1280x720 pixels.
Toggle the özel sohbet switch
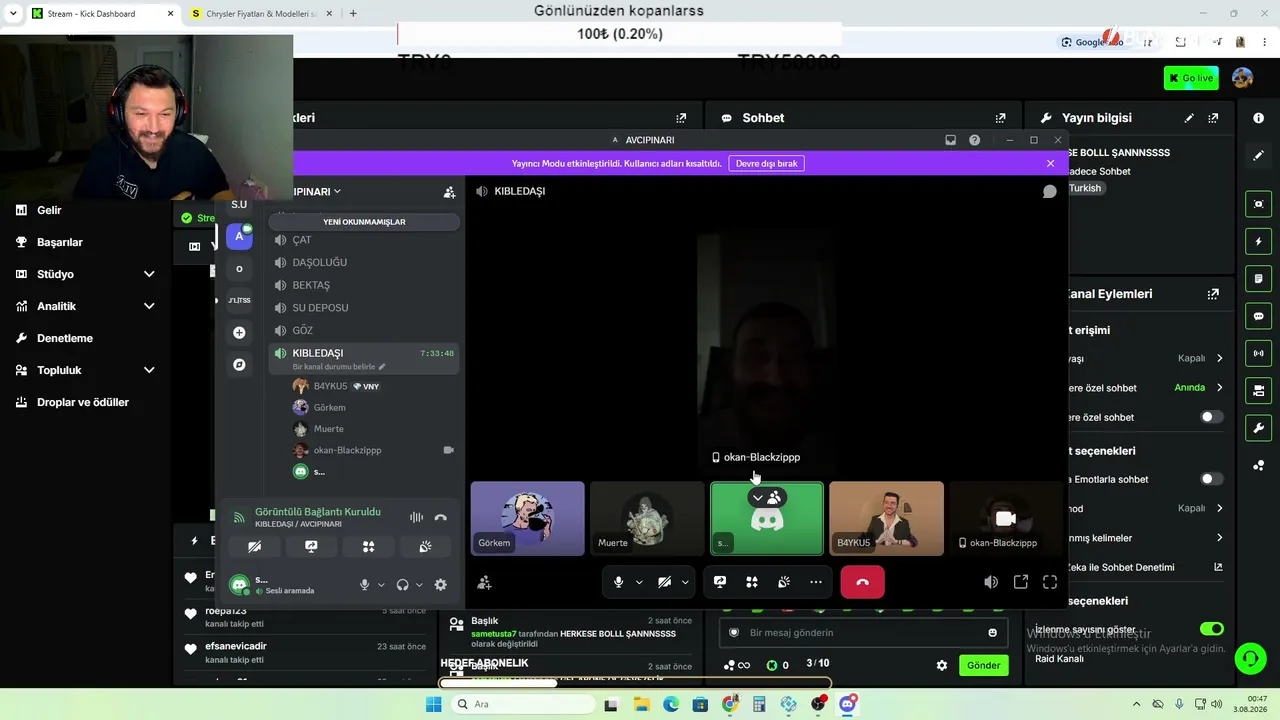tap(1211, 417)
